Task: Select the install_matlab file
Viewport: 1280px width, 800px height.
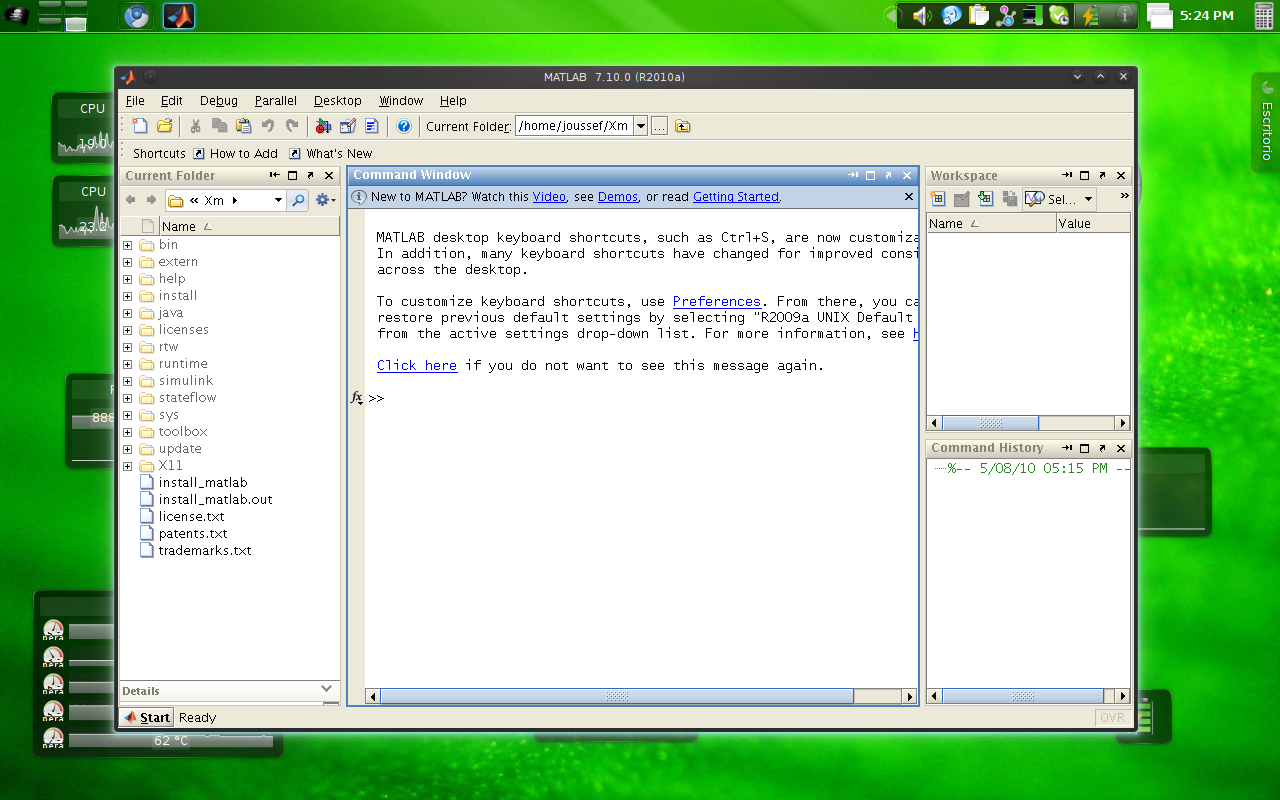Action: (x=202, y=483)
